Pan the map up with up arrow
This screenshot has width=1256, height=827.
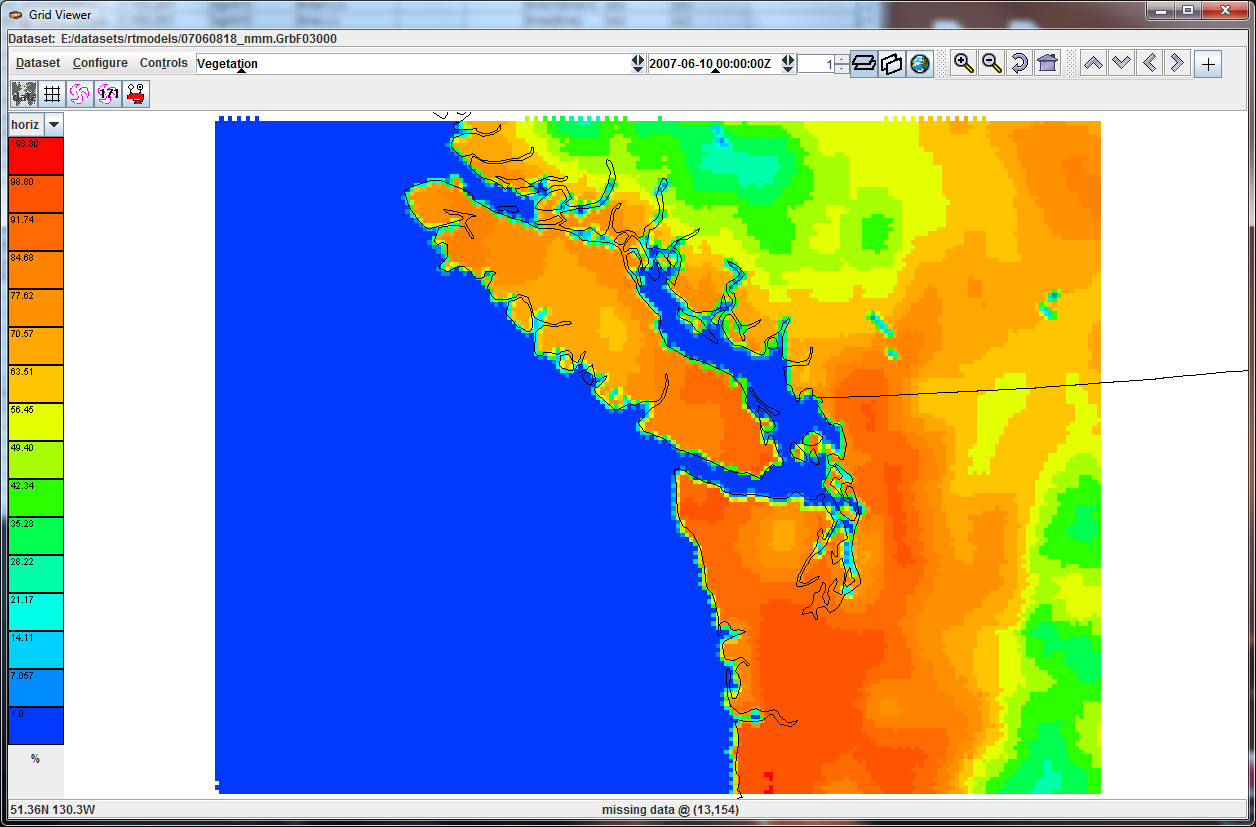click(x=1094, y=63)
